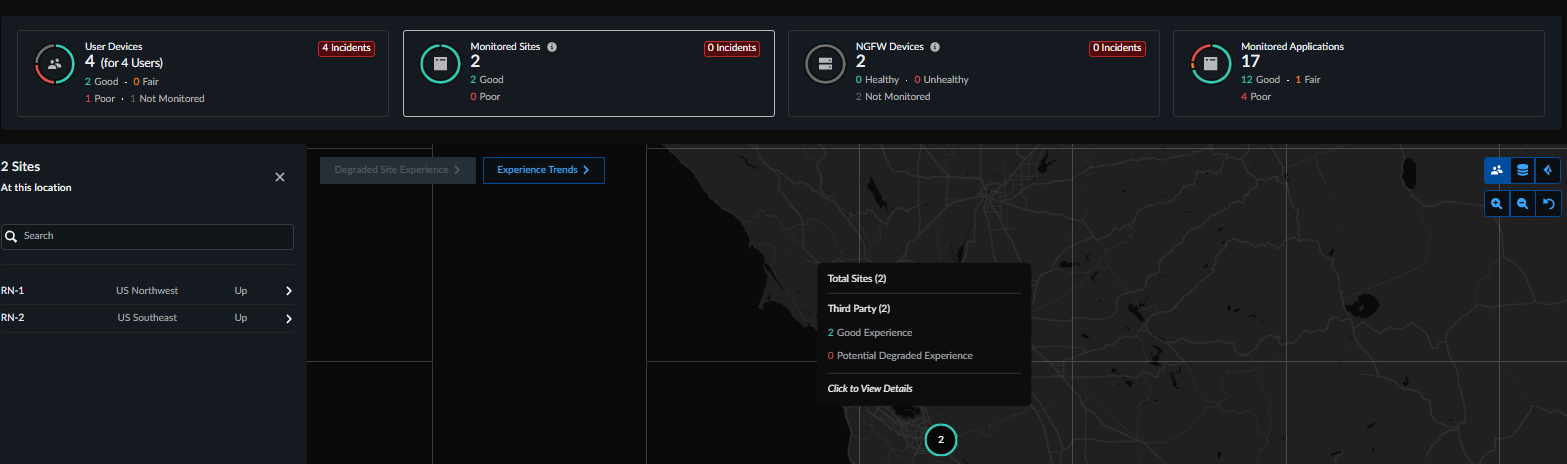Image resolution: width=1567 pixels, height=464 pixels.
Task: Zoom out on the map
Action: pyautogui.click(x=1522, y=204)
